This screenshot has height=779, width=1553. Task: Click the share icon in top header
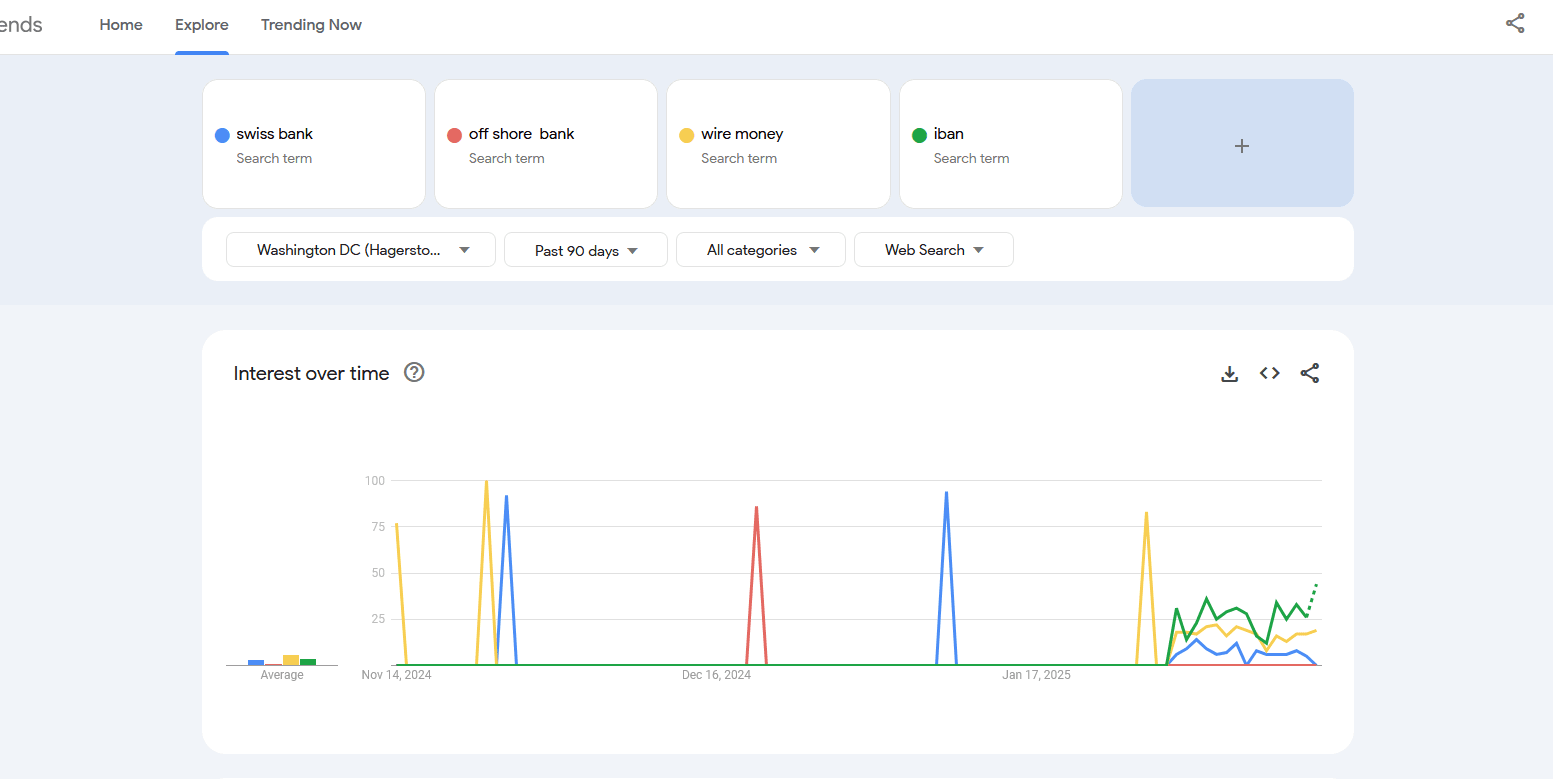click(1515, 24)
